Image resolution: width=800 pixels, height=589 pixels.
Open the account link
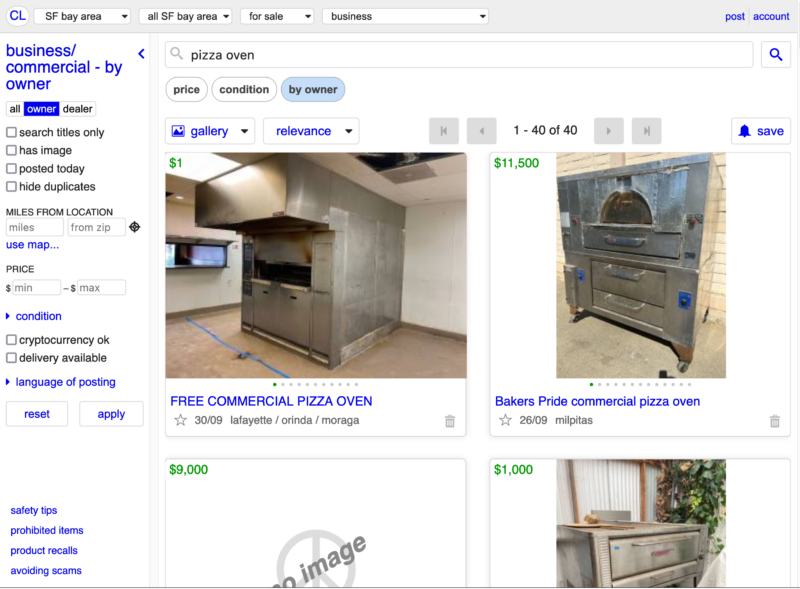[x=771, y=16]
